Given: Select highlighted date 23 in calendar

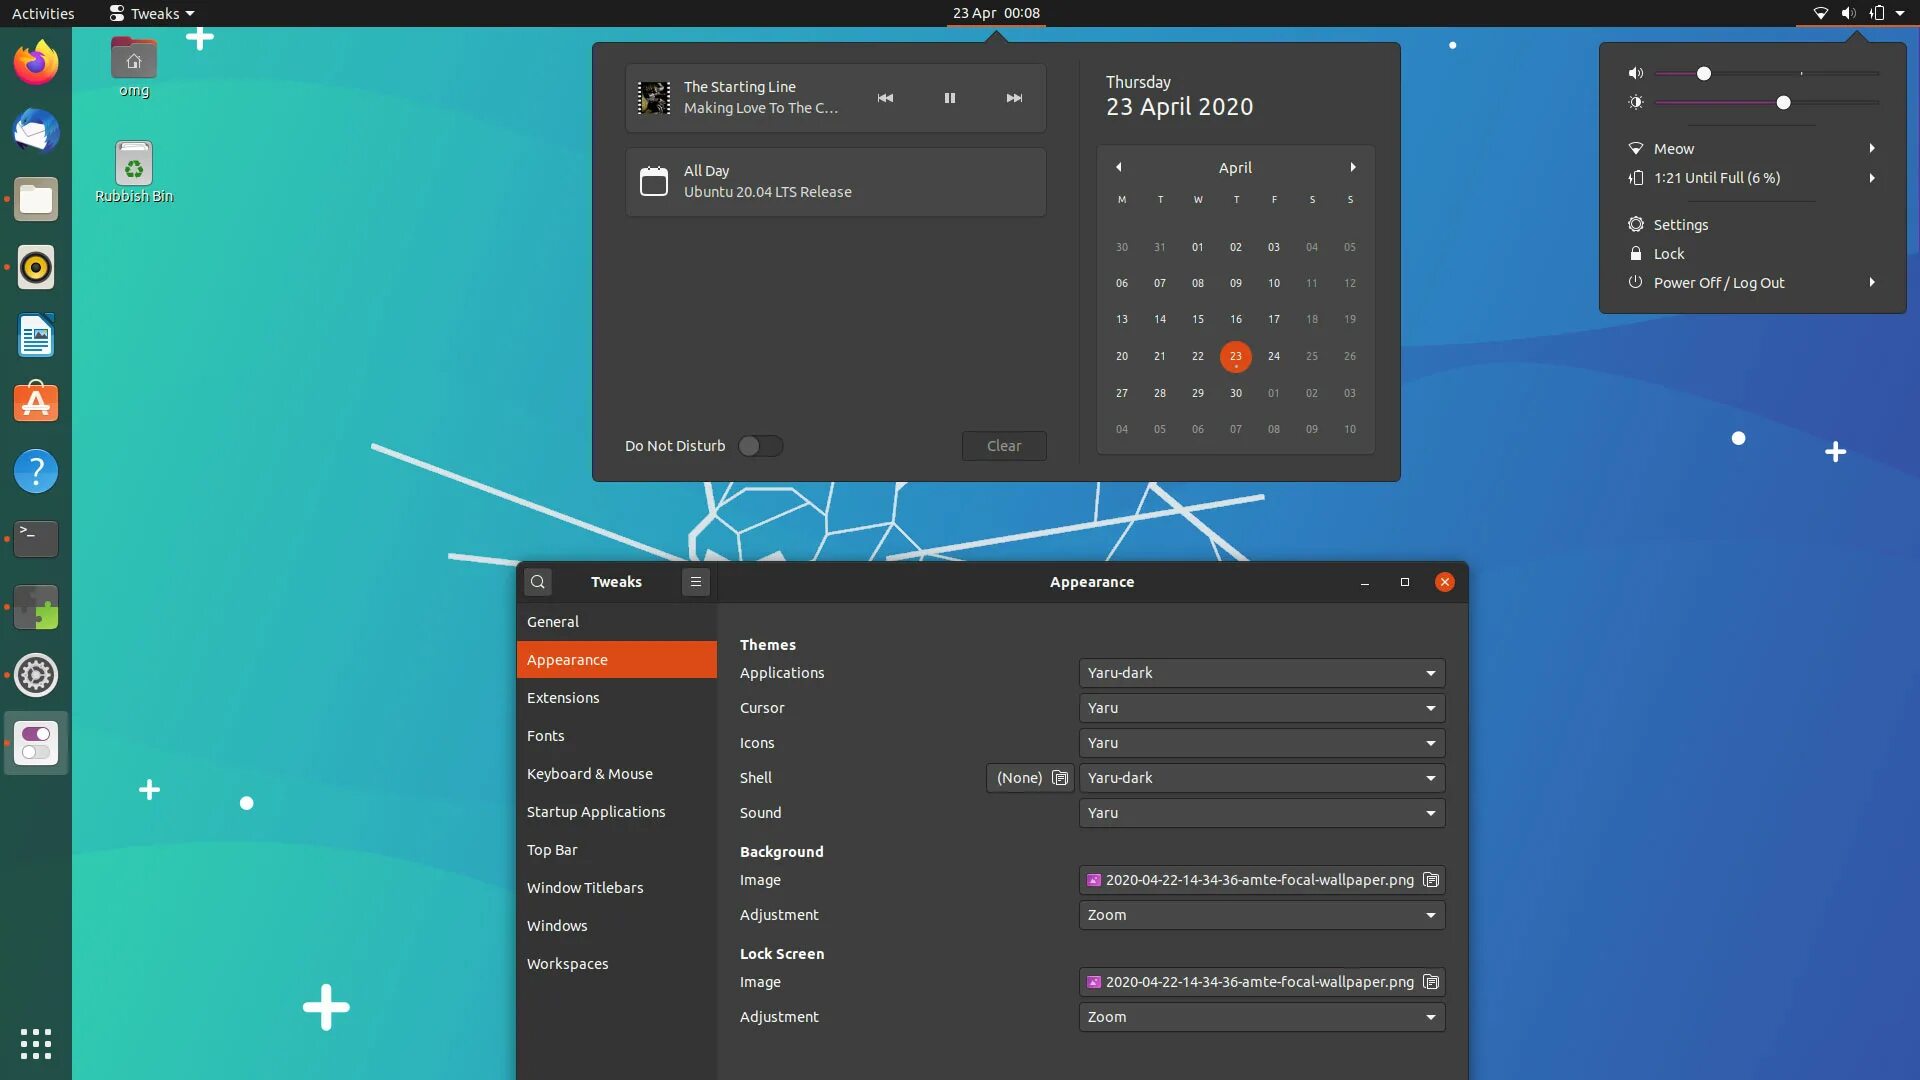Looking at the screenshot, I should click(1236, 356).
